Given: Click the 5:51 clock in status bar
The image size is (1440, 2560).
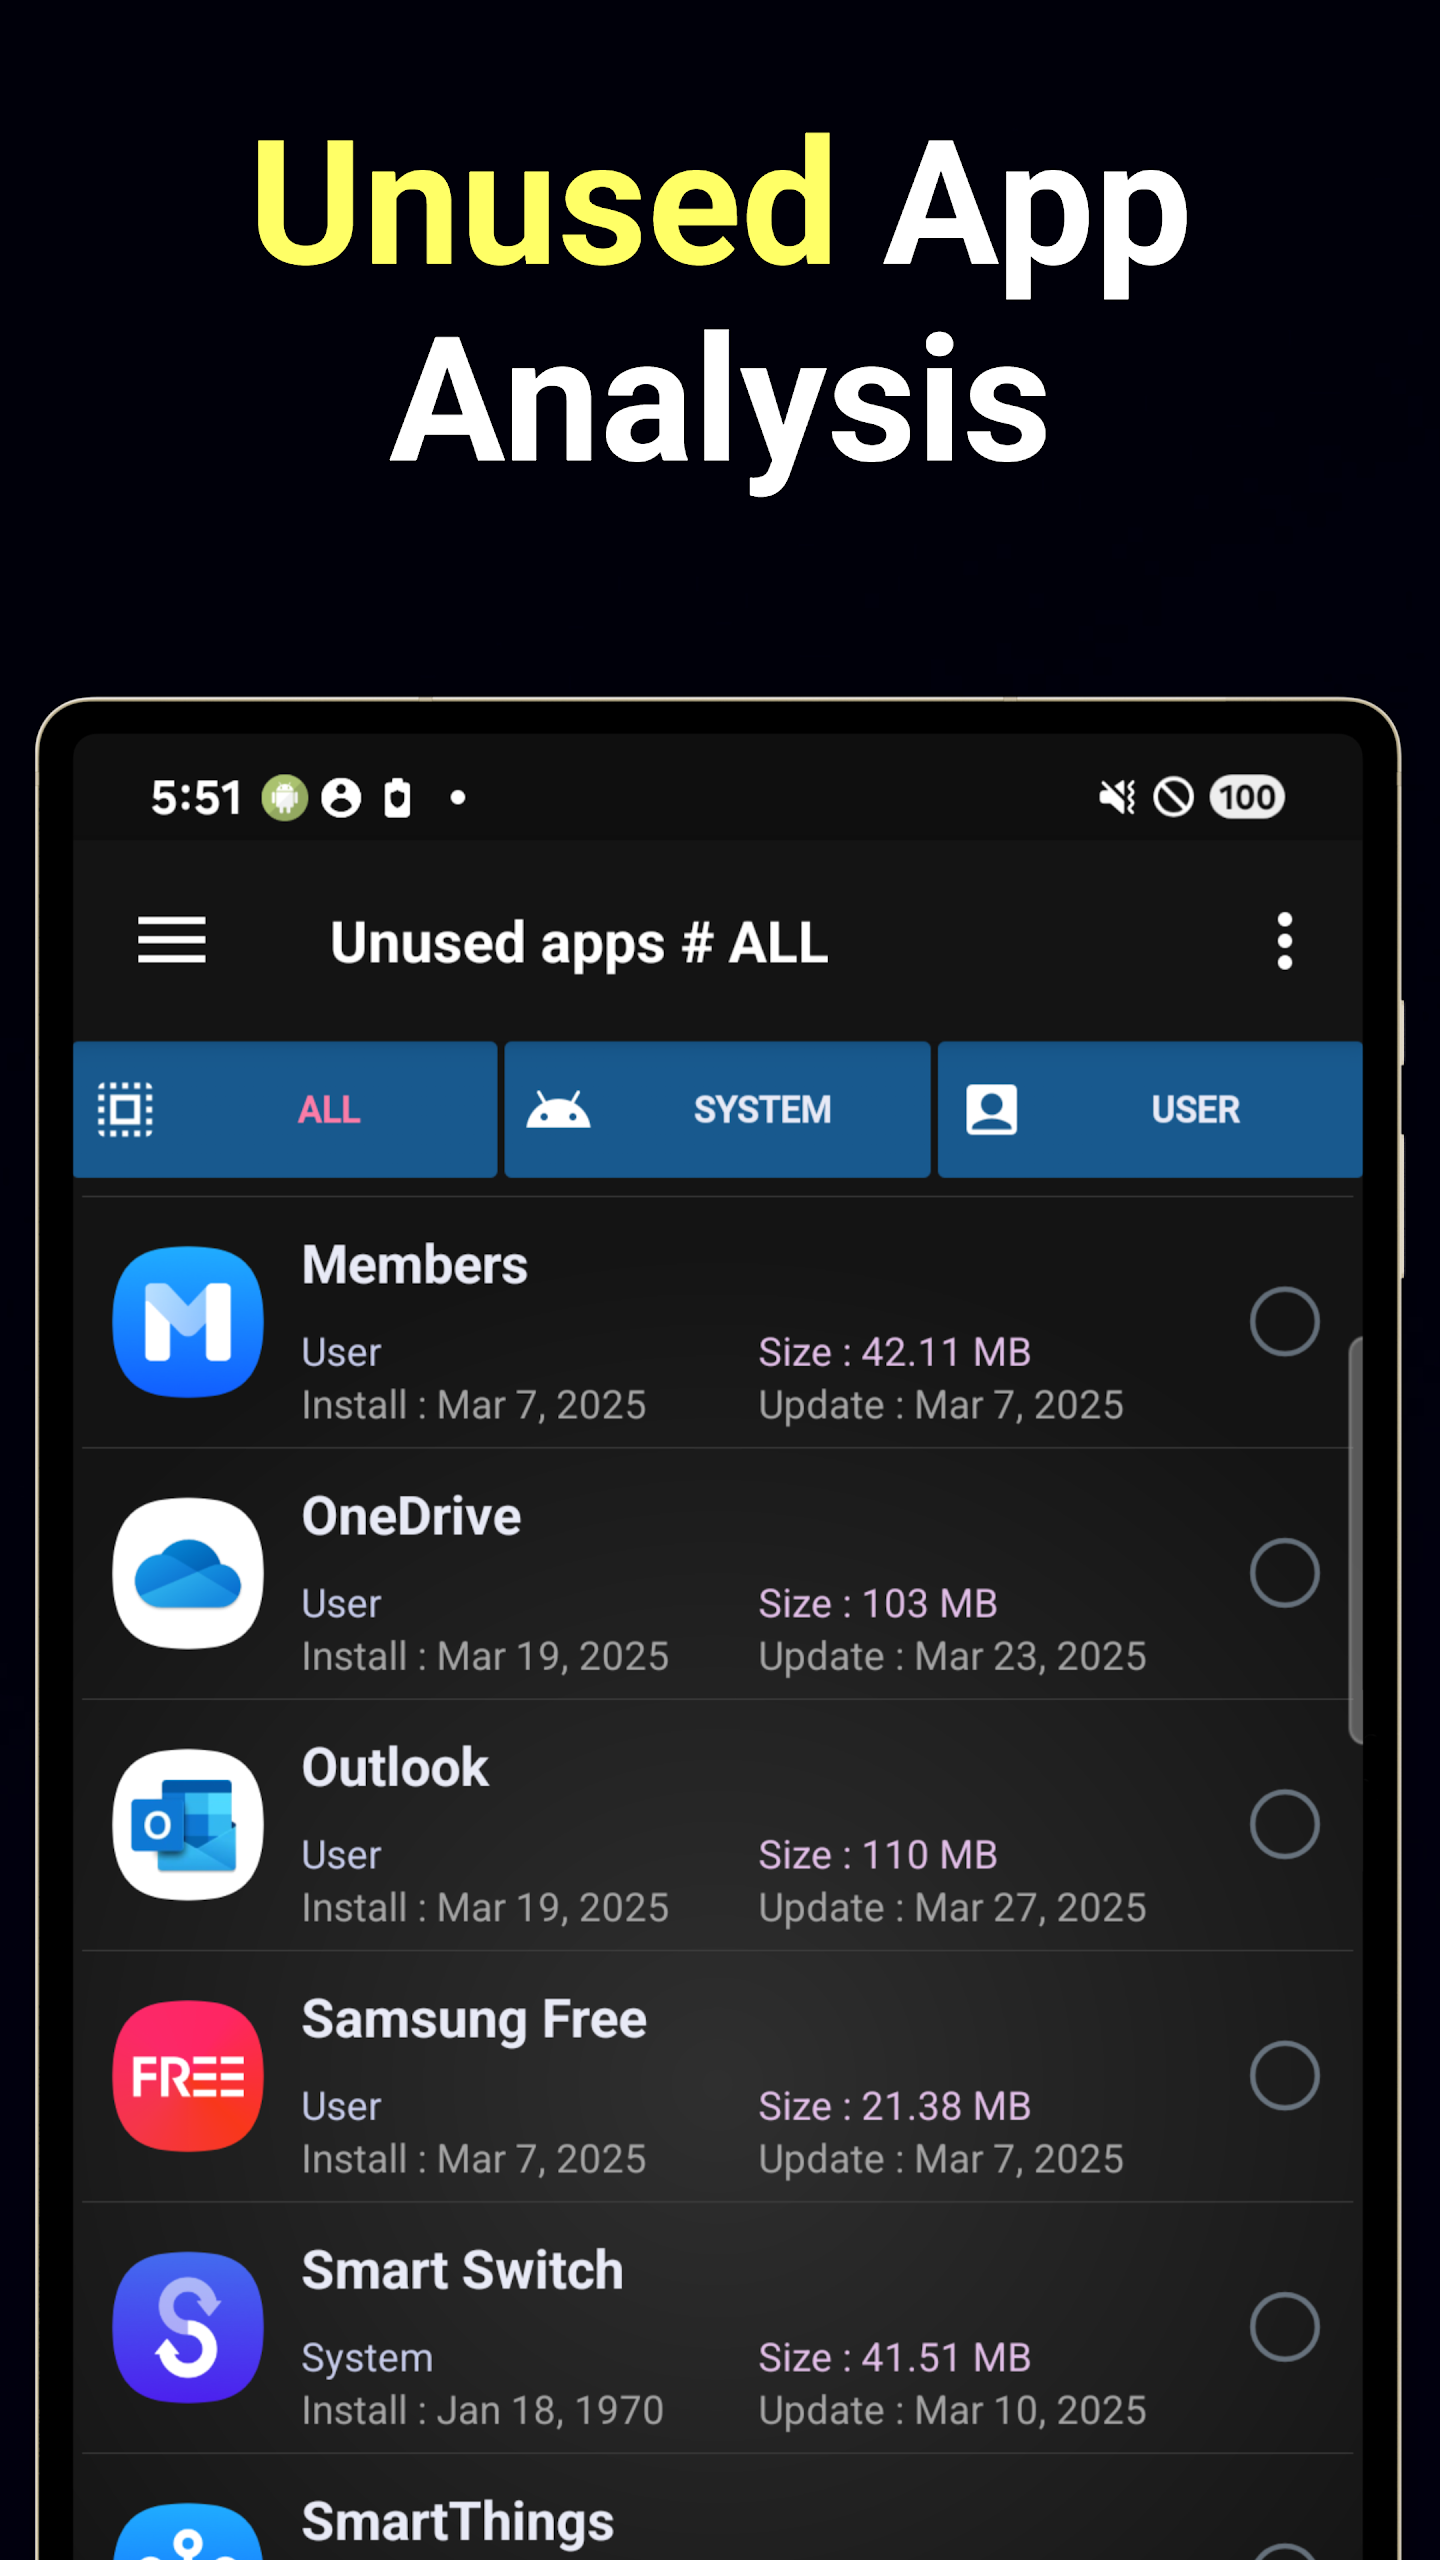Looking at the screenshot, I should (196, 798).
